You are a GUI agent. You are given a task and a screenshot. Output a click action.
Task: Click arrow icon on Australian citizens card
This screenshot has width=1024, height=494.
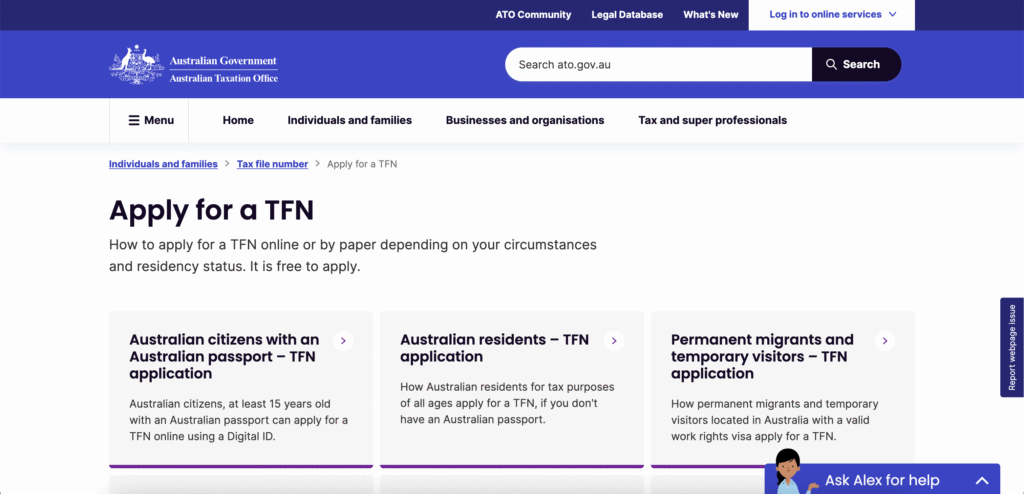click(343, 341)
